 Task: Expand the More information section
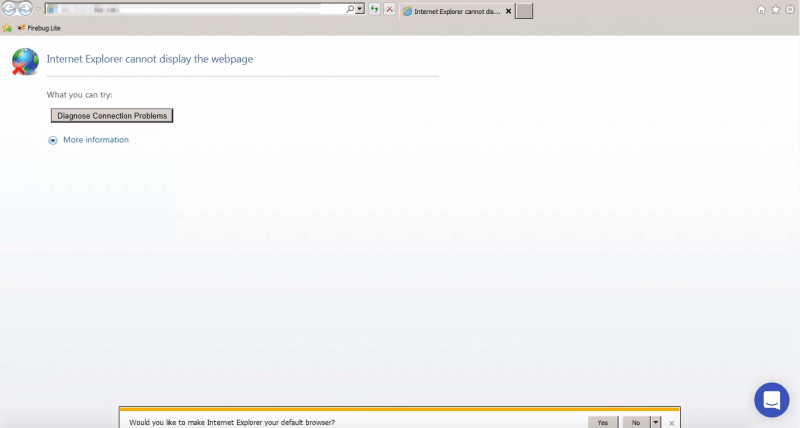pyautogui.click(x=89, y=140)
